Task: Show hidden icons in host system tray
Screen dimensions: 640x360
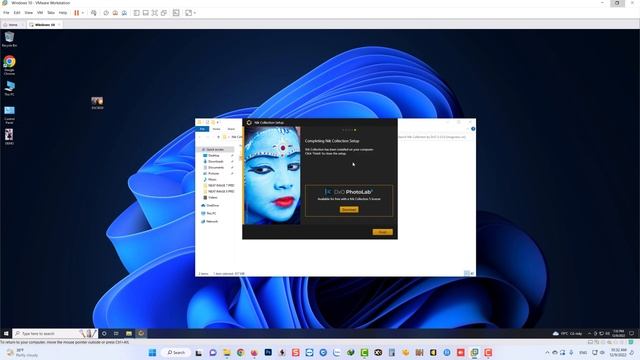Action: [547, 352]
